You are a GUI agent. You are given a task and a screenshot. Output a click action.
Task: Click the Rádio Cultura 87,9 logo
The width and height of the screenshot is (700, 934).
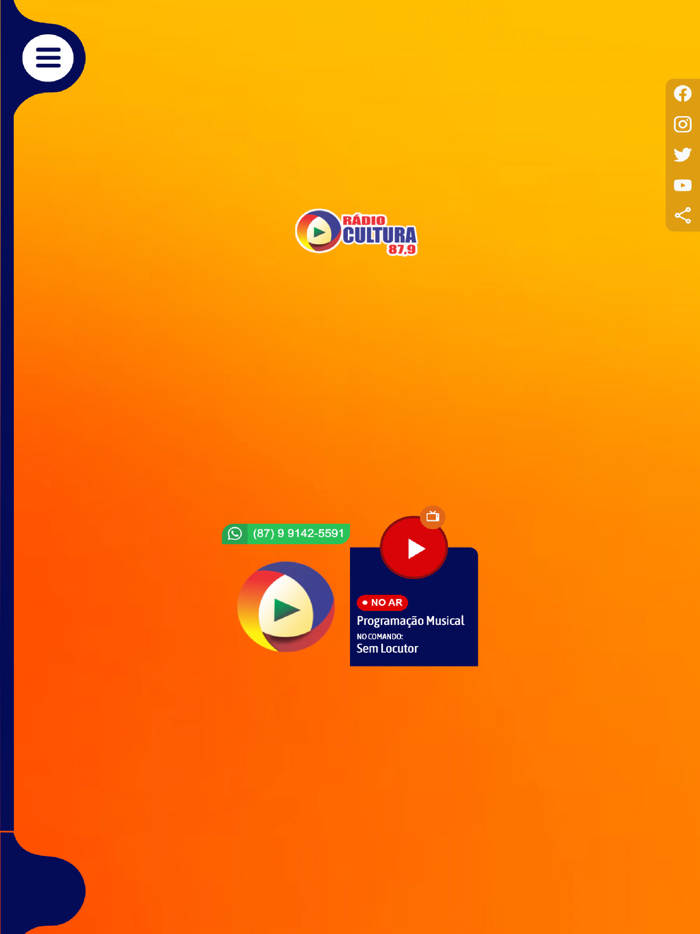(356, 232)
